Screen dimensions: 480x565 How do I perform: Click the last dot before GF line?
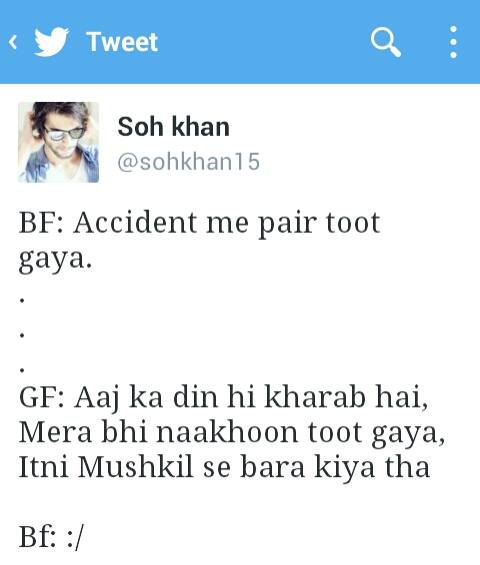(x=22, y=370)
